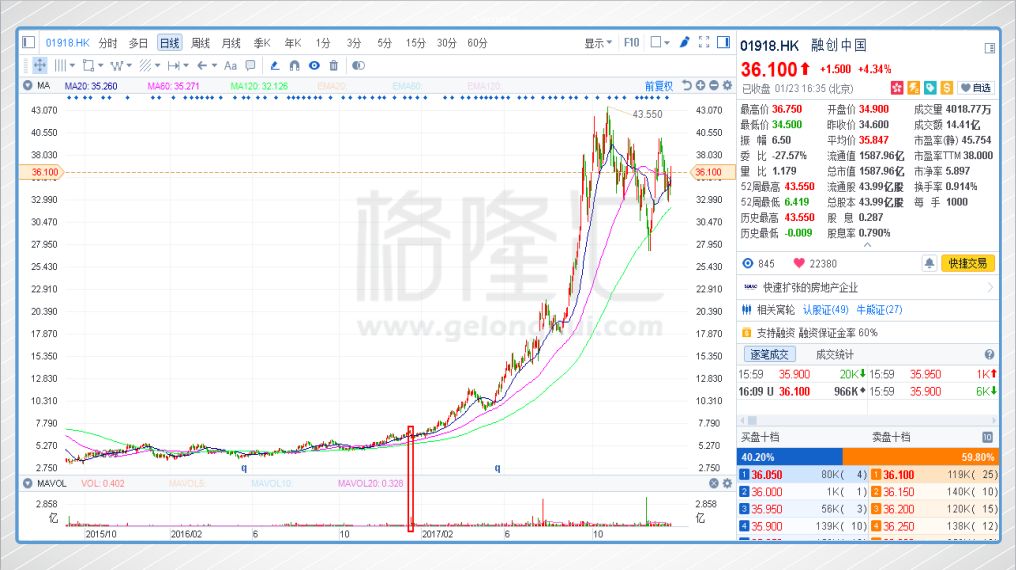
Task: Delete drawings with the trash icon
Action: [x=334, y=65]
